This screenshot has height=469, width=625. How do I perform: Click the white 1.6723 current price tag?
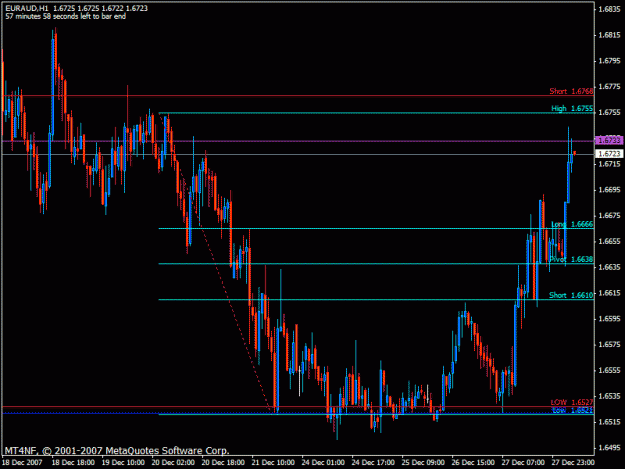[609, 154]
